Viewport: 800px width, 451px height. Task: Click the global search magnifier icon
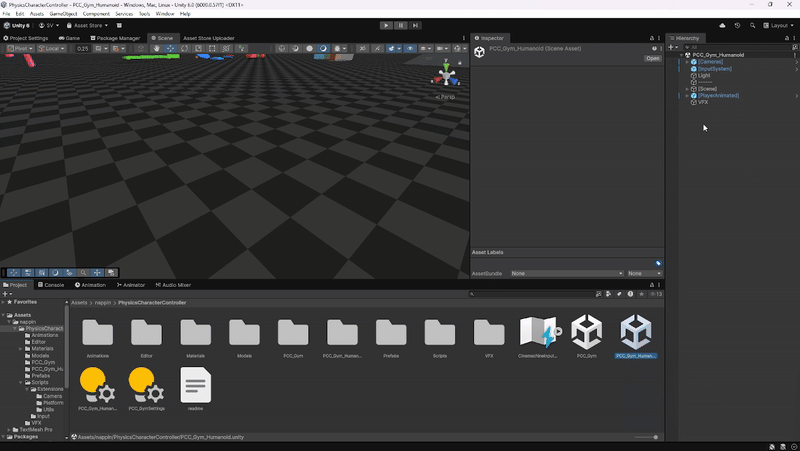pos(752,25)
